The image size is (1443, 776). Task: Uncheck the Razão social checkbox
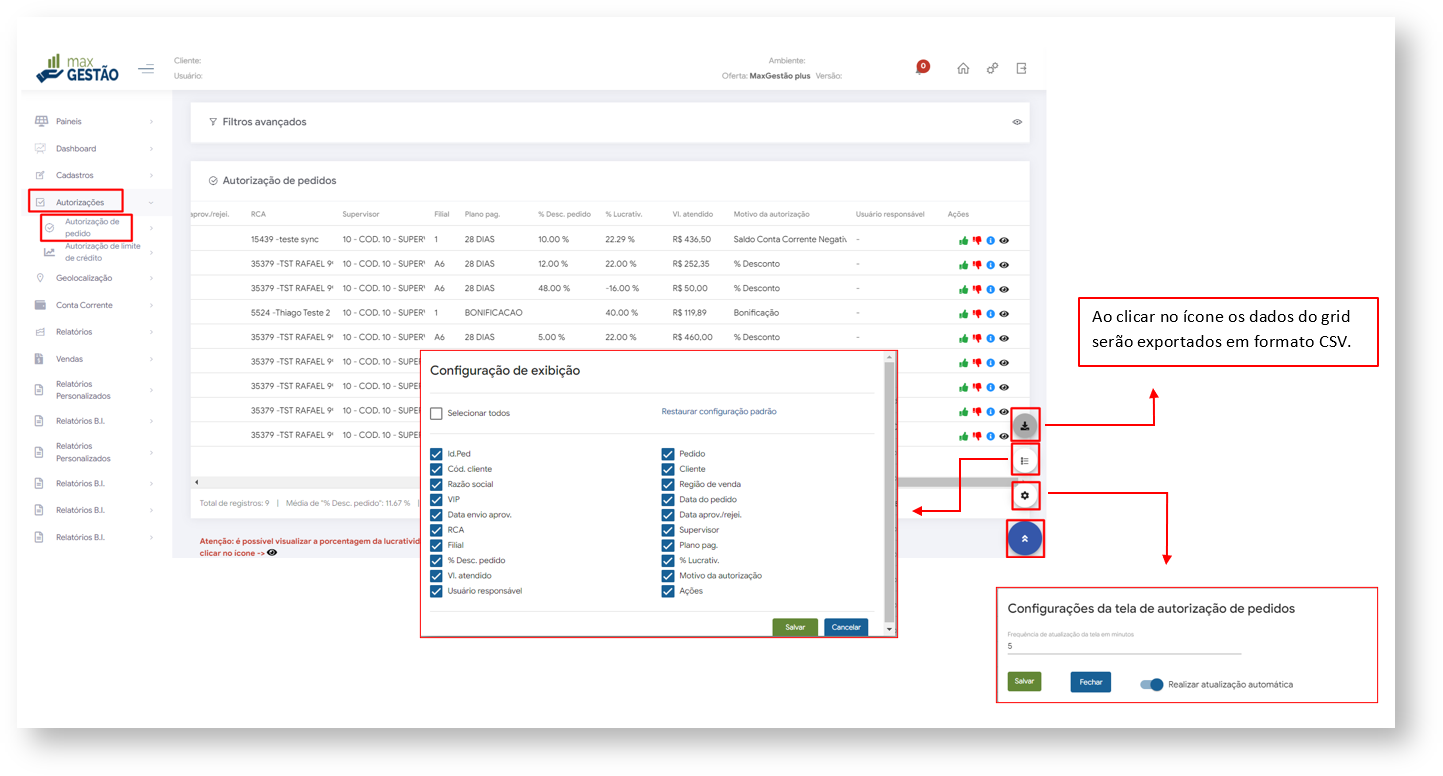[436, 484]
